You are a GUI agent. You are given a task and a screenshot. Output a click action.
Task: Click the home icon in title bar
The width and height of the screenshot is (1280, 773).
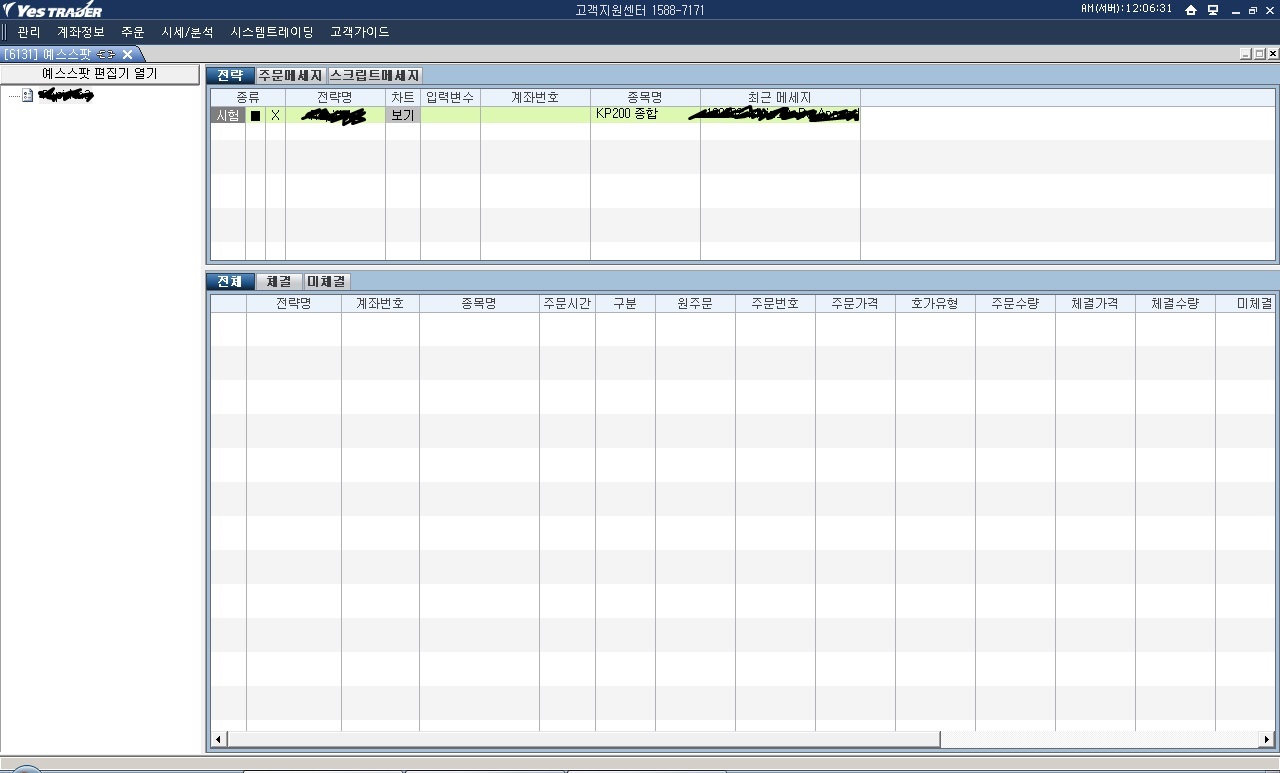(x=1190, y=10)
